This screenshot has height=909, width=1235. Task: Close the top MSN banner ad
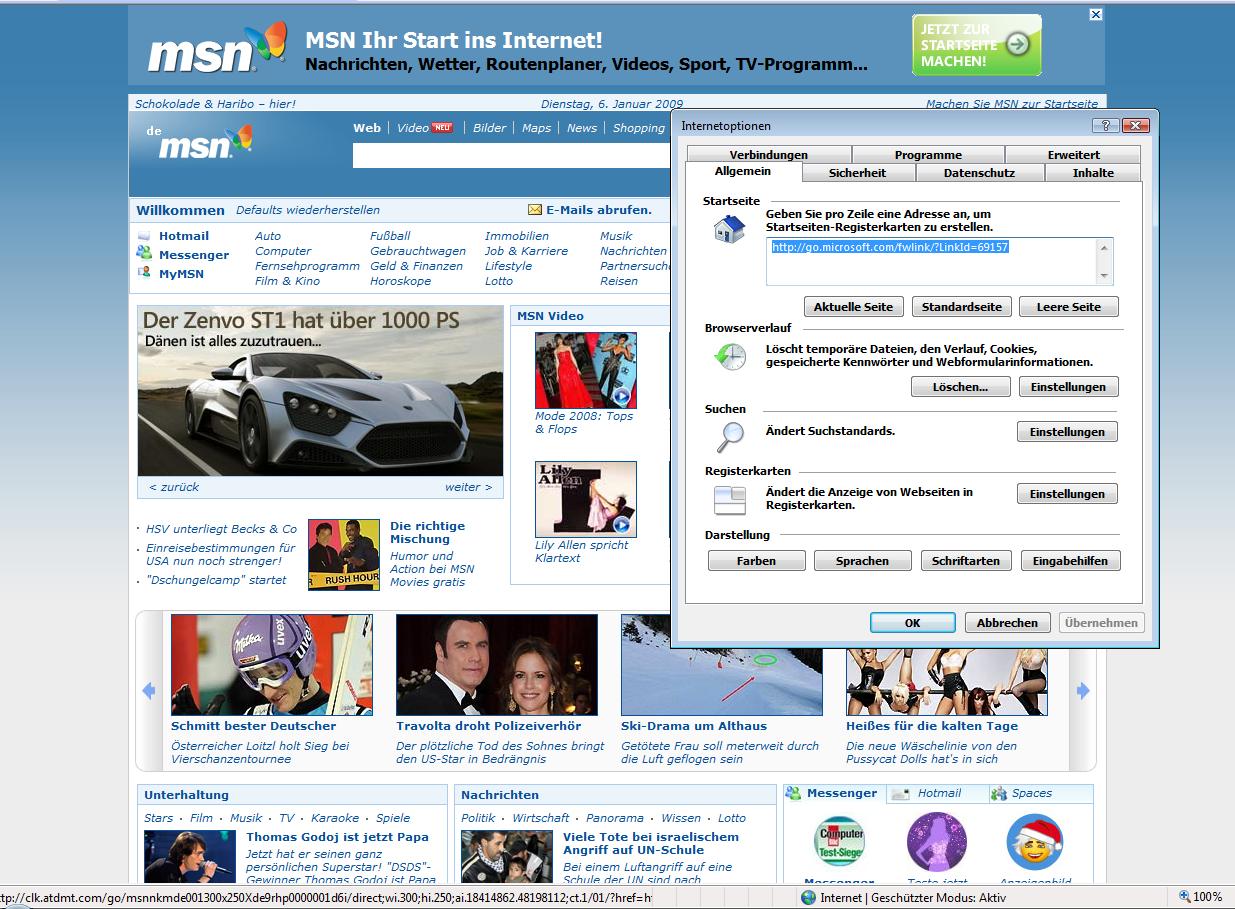[1096, 14]
